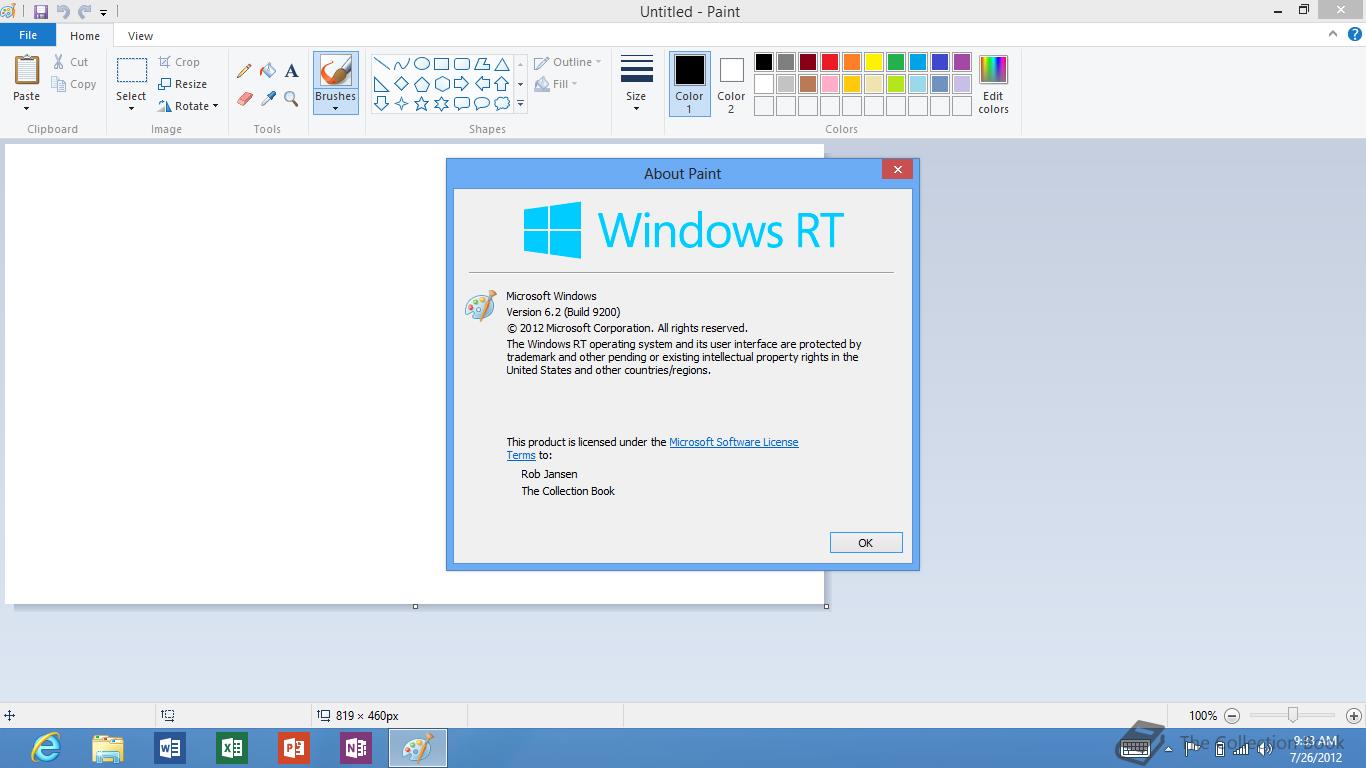This screenshot has height=768, width=1366.
Task: Collapse the ribbon with the chevron
Action: pos(1333,34)
